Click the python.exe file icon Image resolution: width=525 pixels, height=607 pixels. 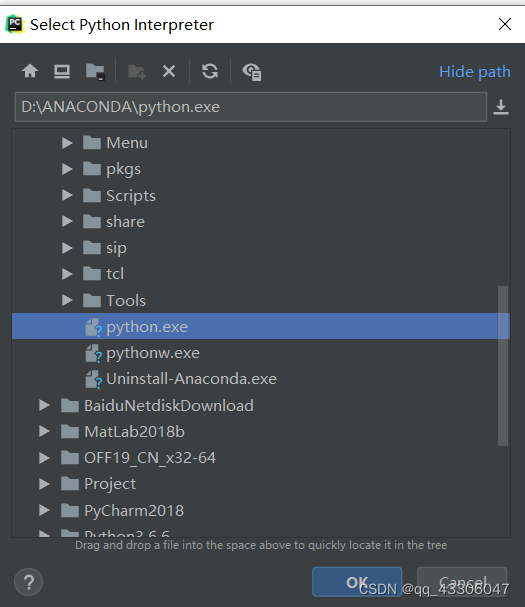click(x=93, y=327)
